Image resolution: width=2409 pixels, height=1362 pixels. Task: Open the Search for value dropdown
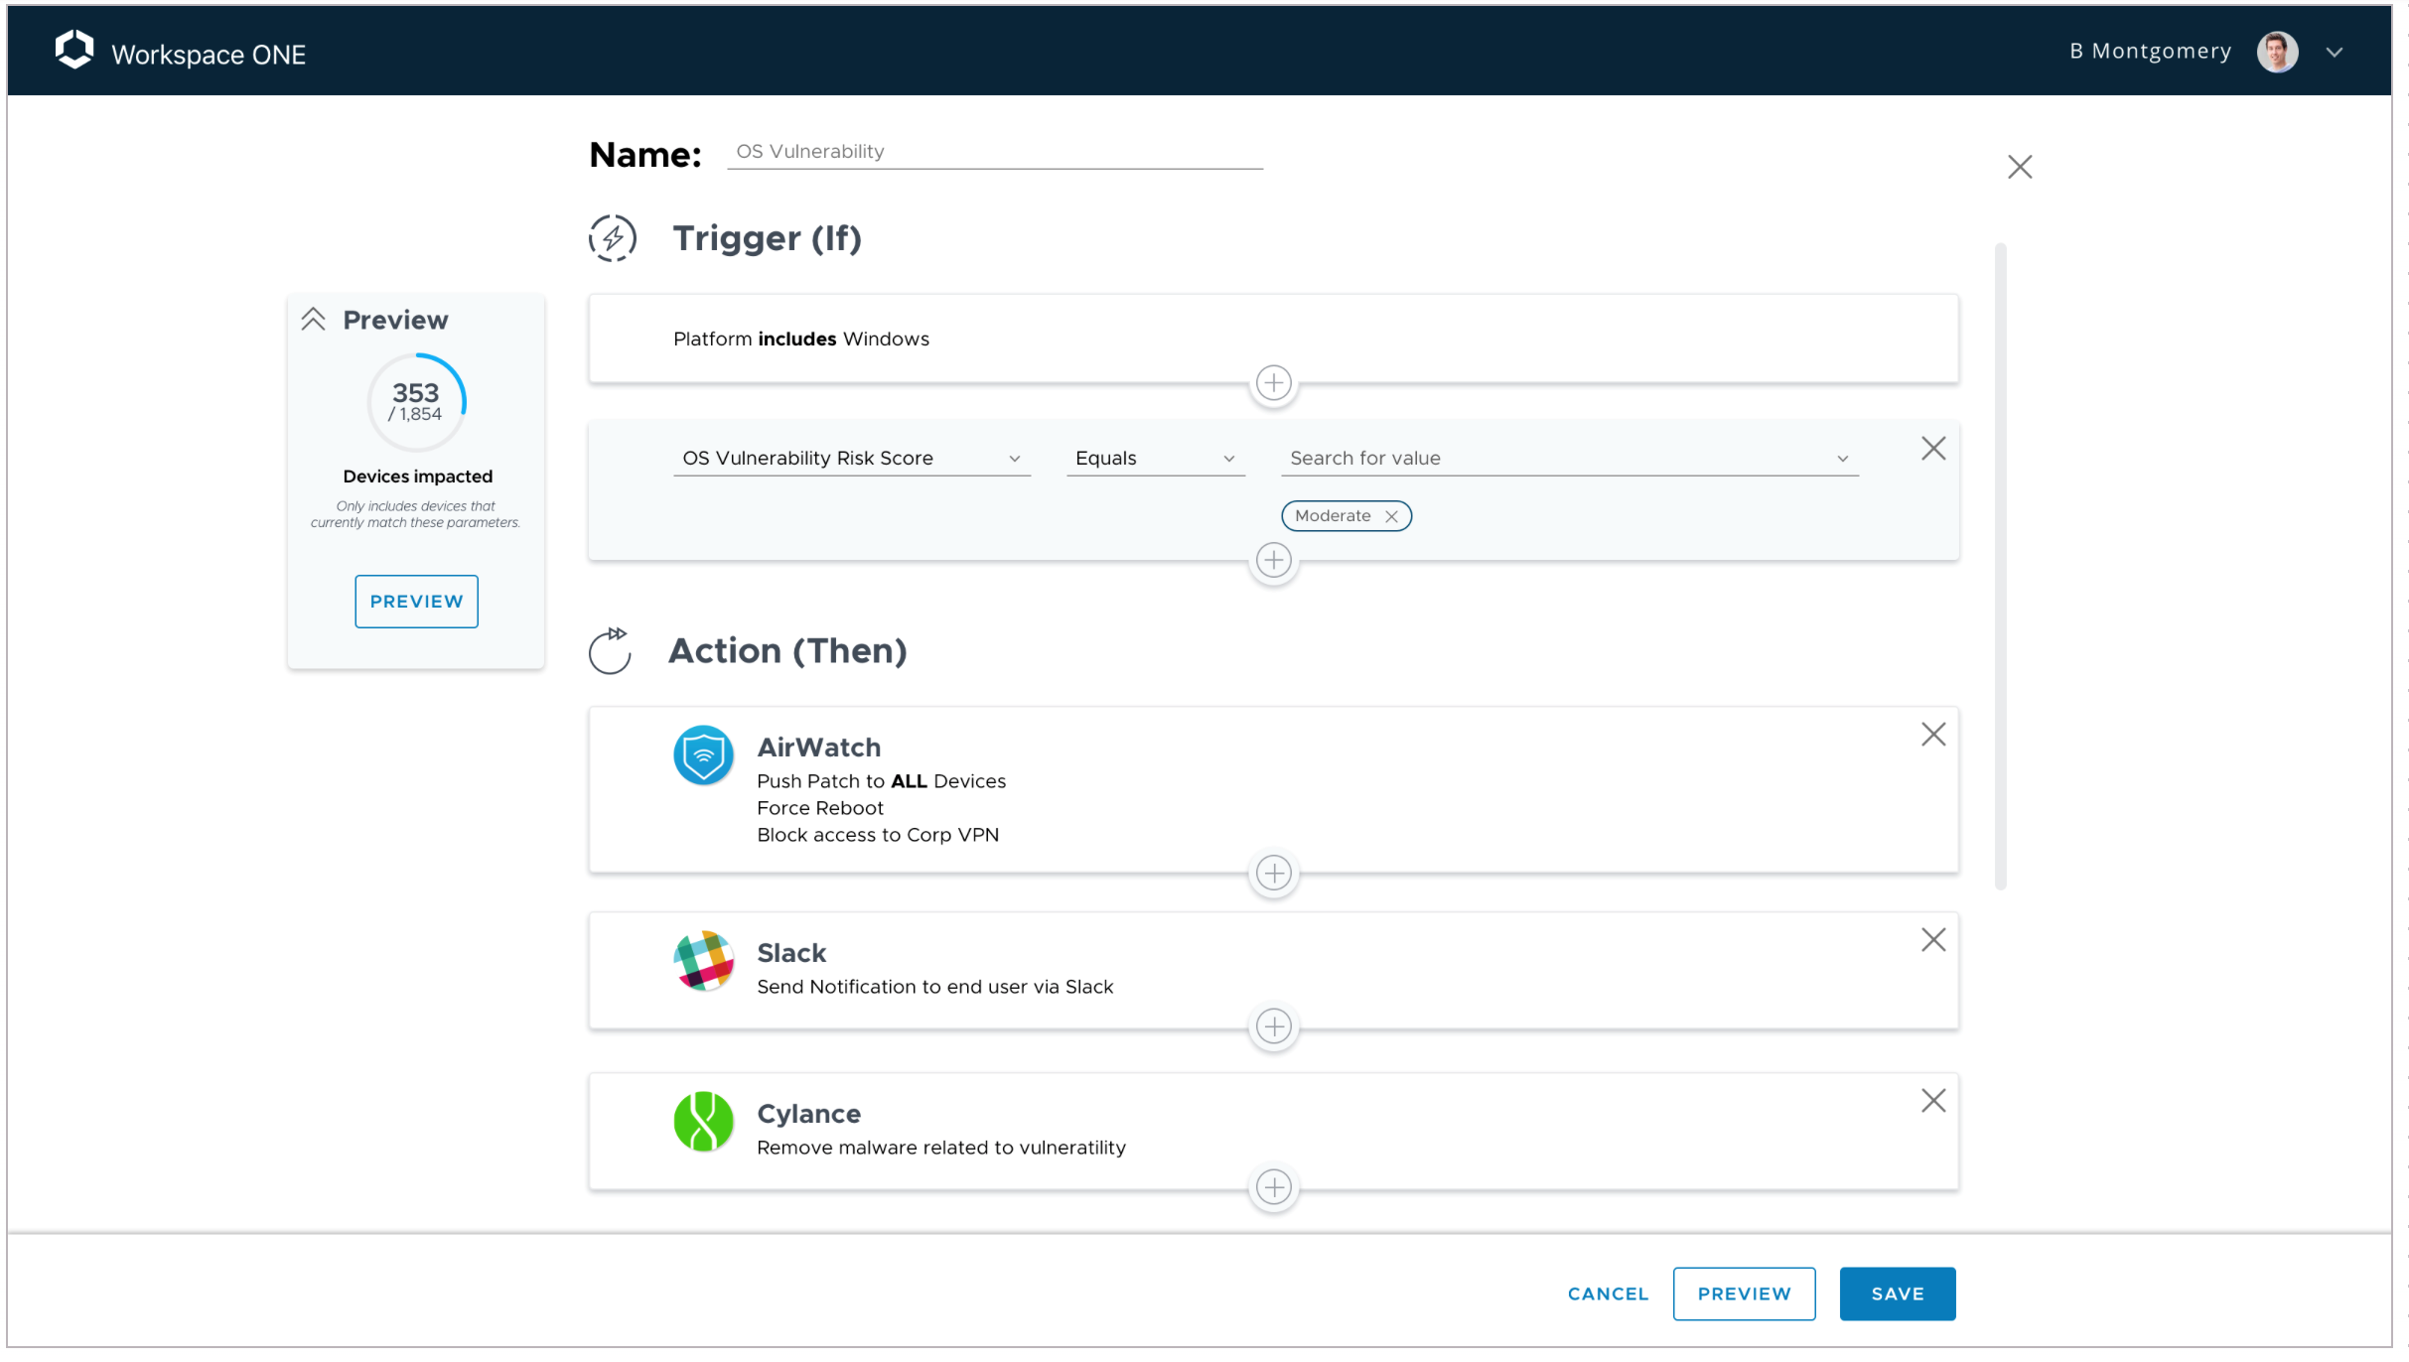coord(1569,458)
